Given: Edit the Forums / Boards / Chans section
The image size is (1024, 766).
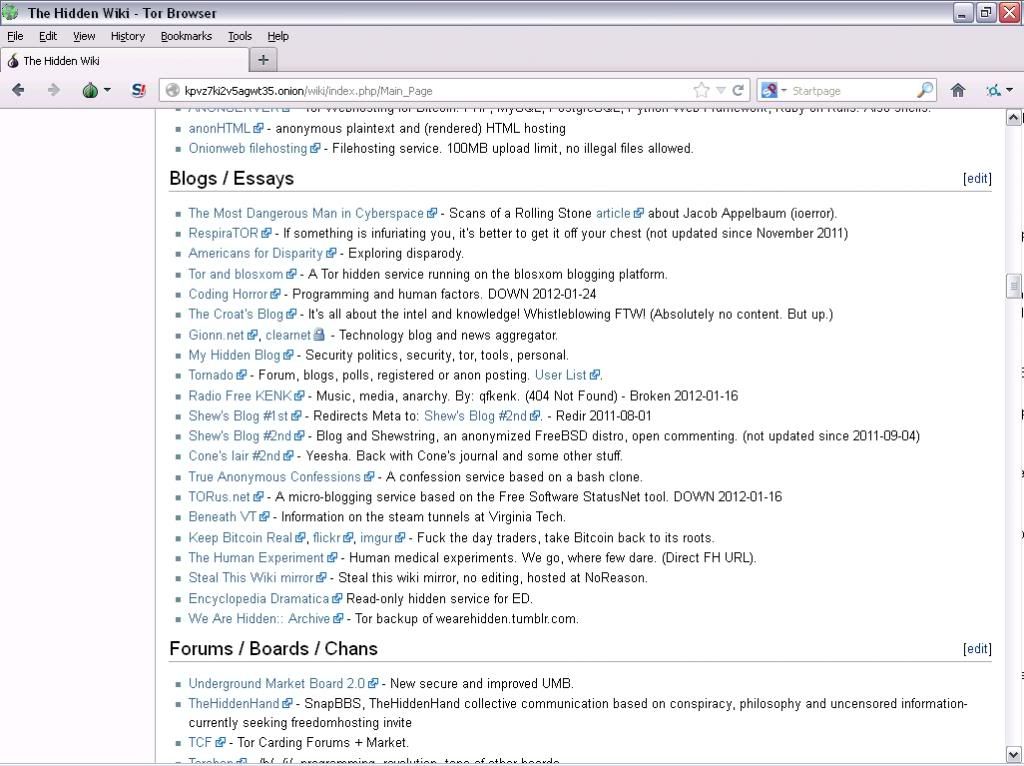Looking at the screenshot, I should (x=977, y=648).
